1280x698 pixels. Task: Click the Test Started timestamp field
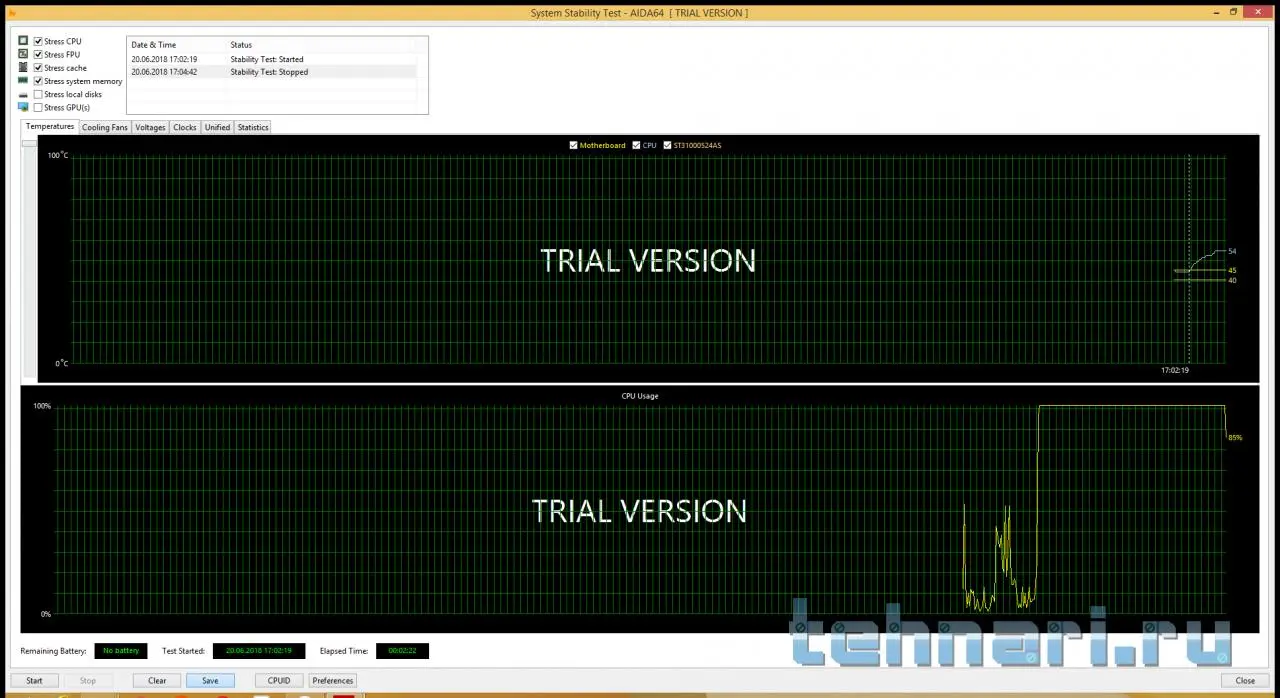pyautogui.click(x=259, y=651)
